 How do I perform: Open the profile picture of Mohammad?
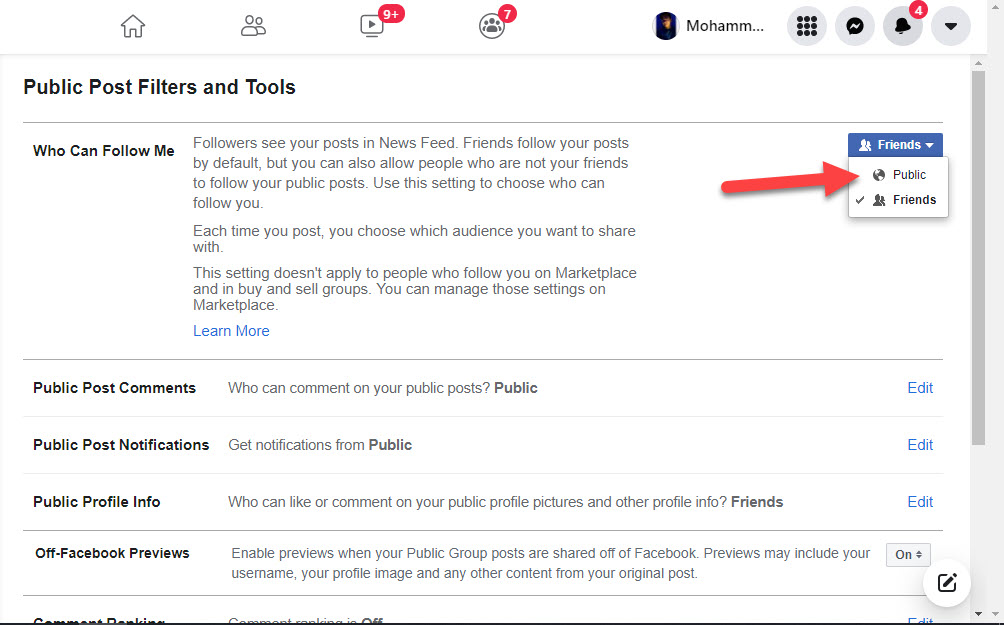coord(666,27)
